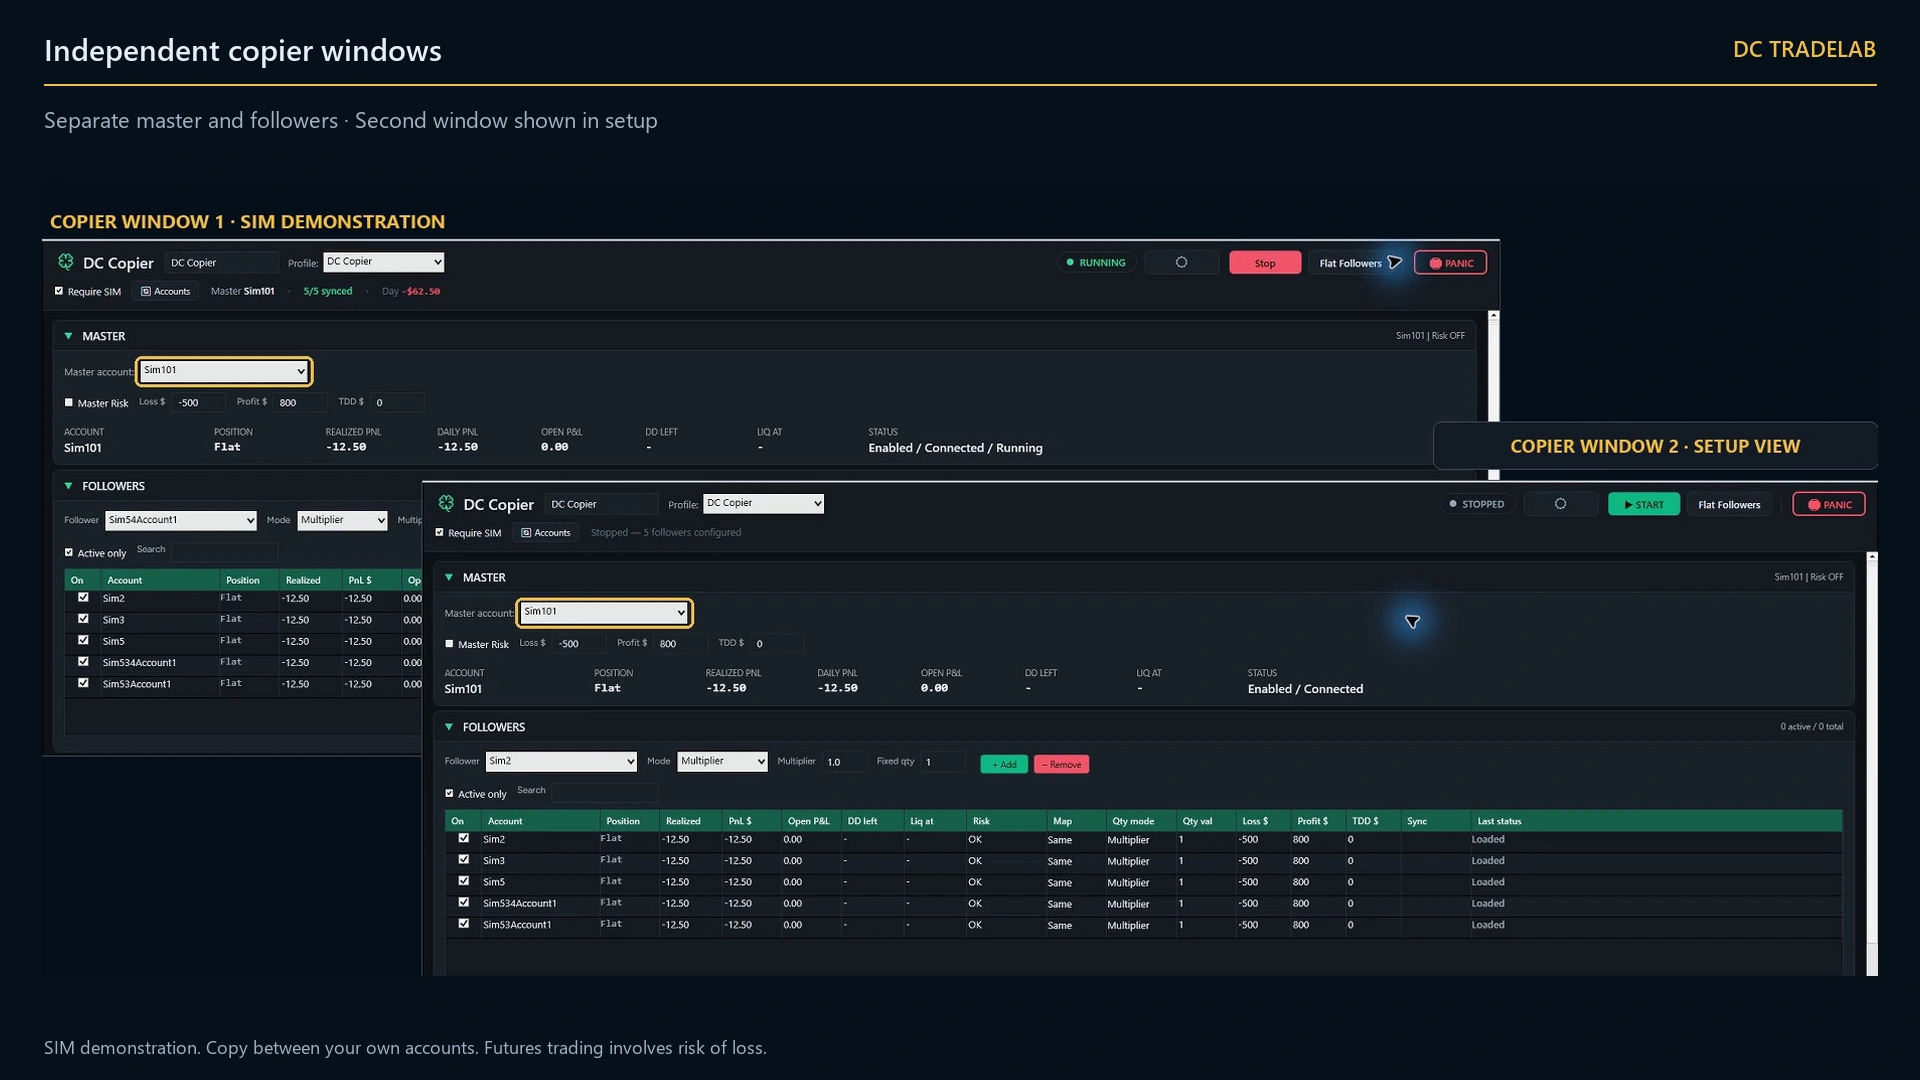
Task: Click the circle refresh icon beside START
Action: pos(1560,504)
